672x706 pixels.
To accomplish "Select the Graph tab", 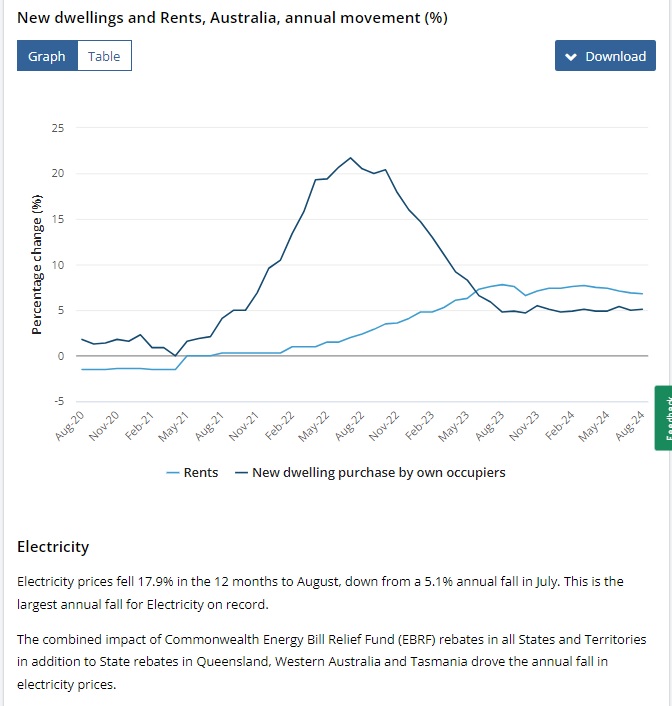I will (x=46, y=56).
